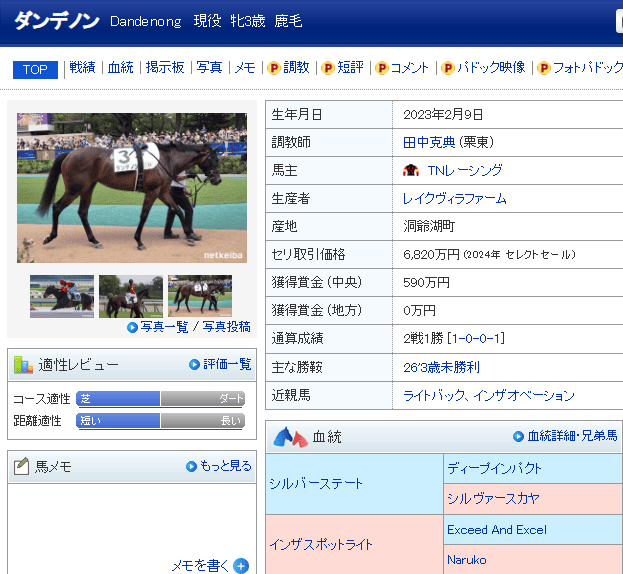Open trainer 田中克典 link
Image resolution: width=623 pixels, height=574 pixels.
[429, 142]
